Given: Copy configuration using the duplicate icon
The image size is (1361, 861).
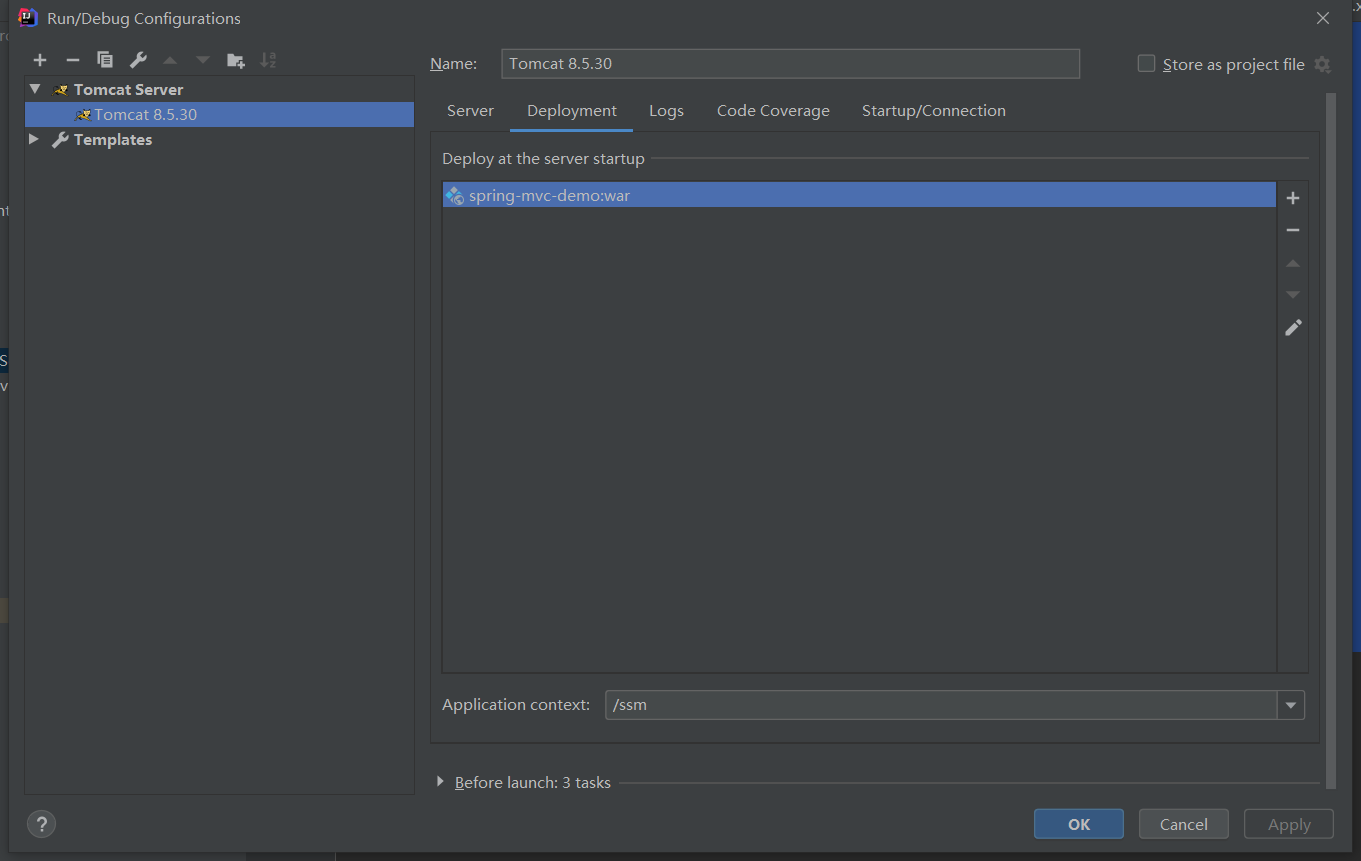Looking at the screenshot, I should 104,60.
